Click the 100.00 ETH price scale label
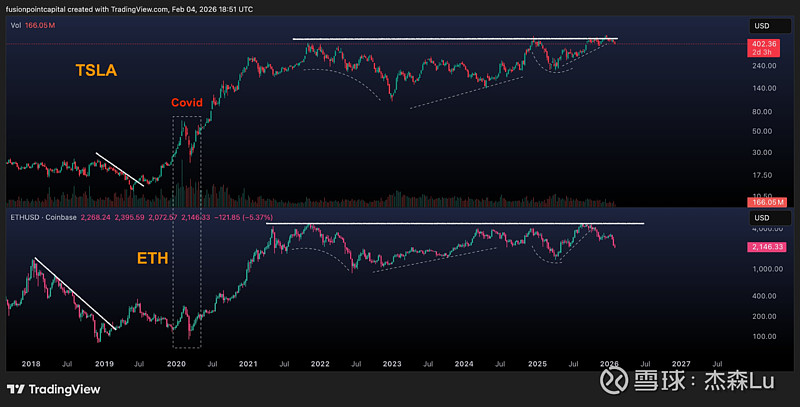800x407 pixels. pyautogui.click(x=764, y=336)
